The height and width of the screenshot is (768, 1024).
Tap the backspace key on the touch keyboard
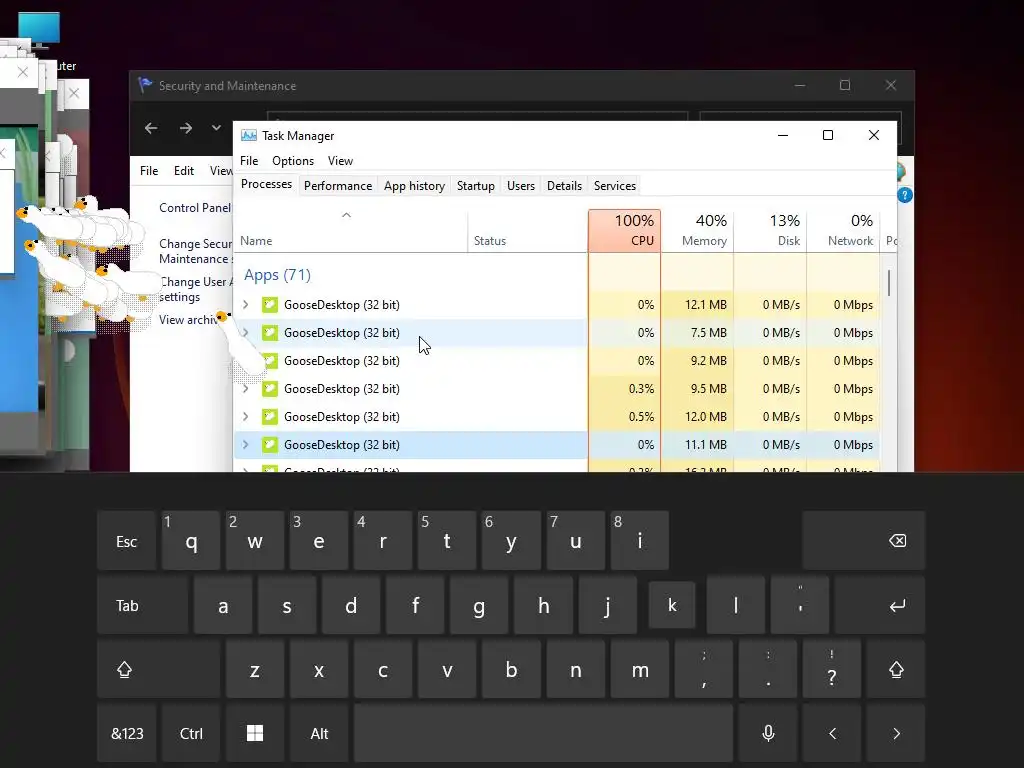tap(864, 541)
